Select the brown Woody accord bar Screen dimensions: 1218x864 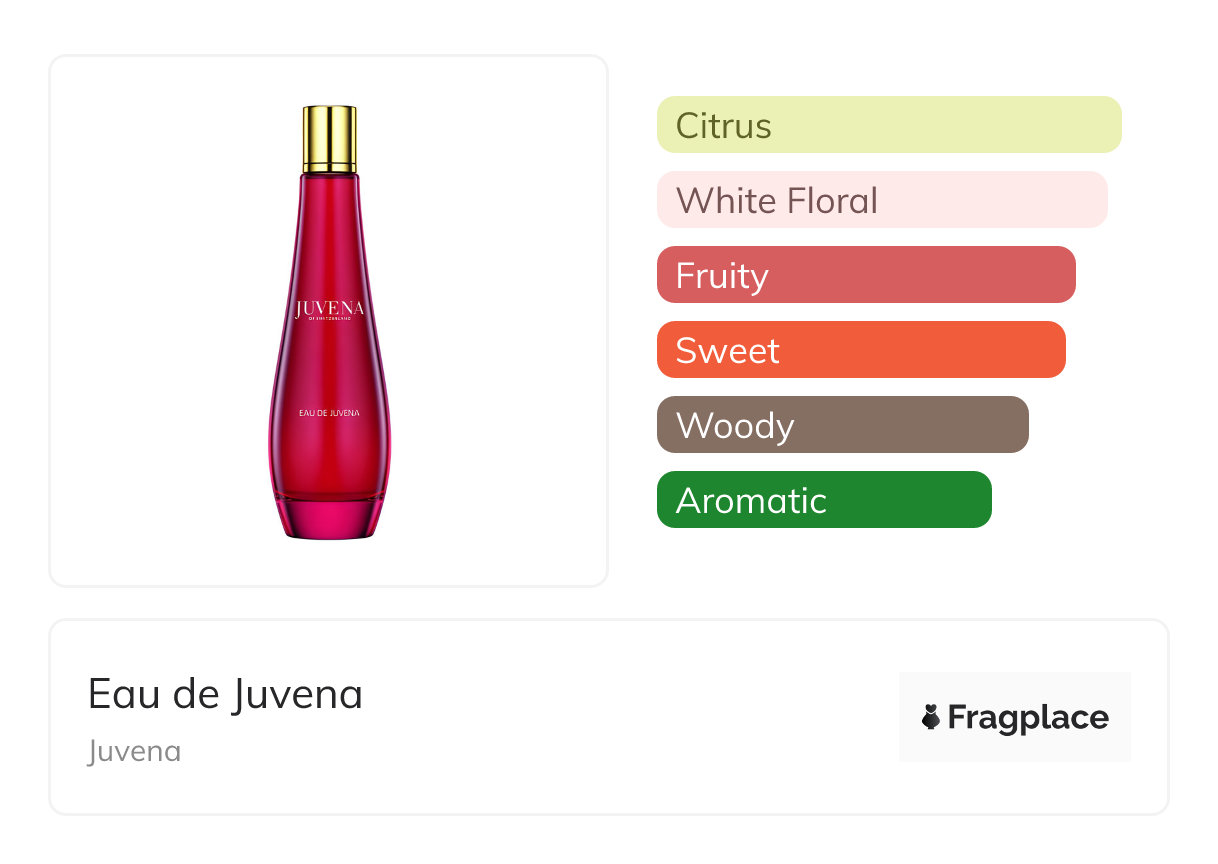(x=842, y=425)
